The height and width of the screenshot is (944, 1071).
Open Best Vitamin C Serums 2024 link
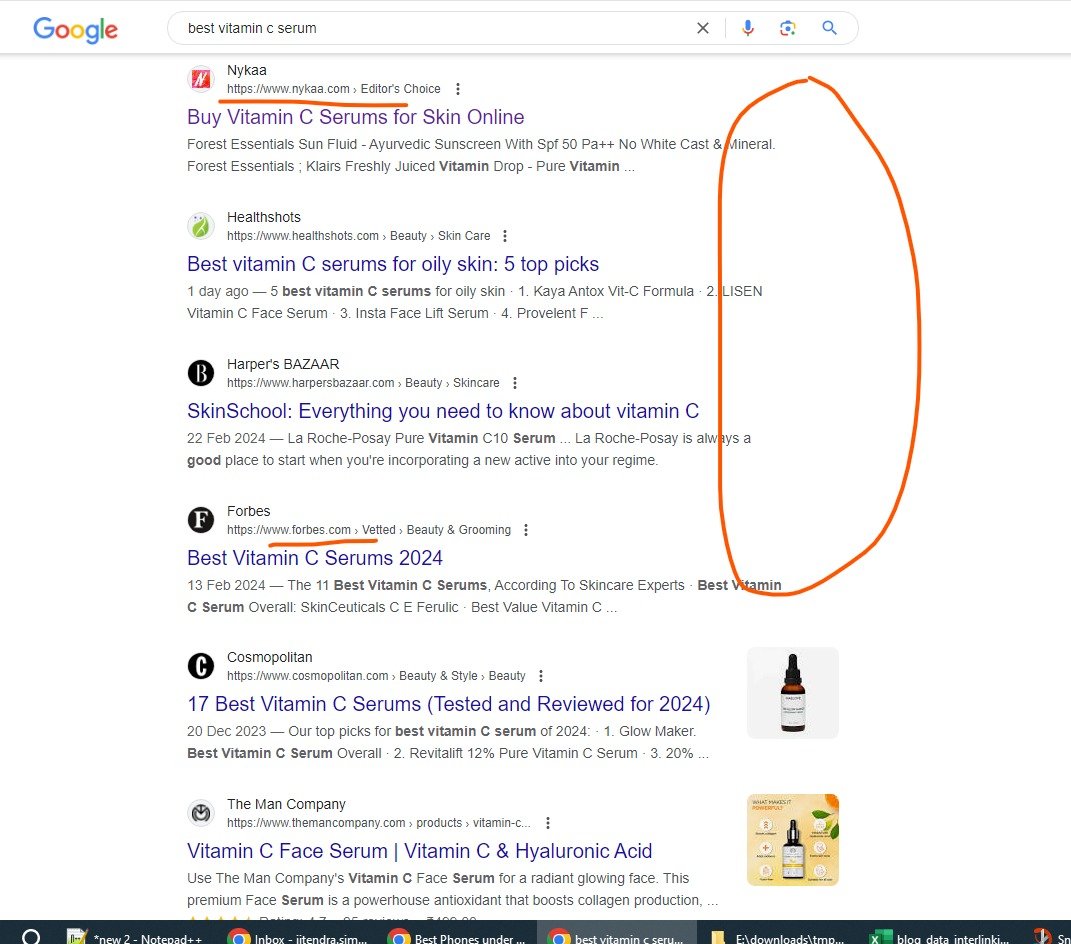coord(315,557)
